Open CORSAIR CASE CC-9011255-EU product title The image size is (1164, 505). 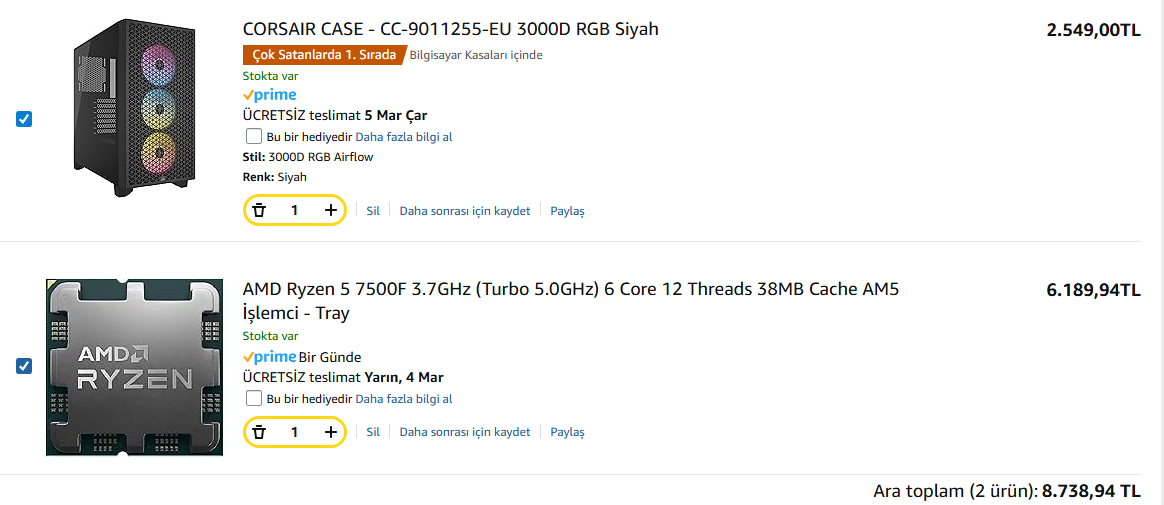[450, 29]
